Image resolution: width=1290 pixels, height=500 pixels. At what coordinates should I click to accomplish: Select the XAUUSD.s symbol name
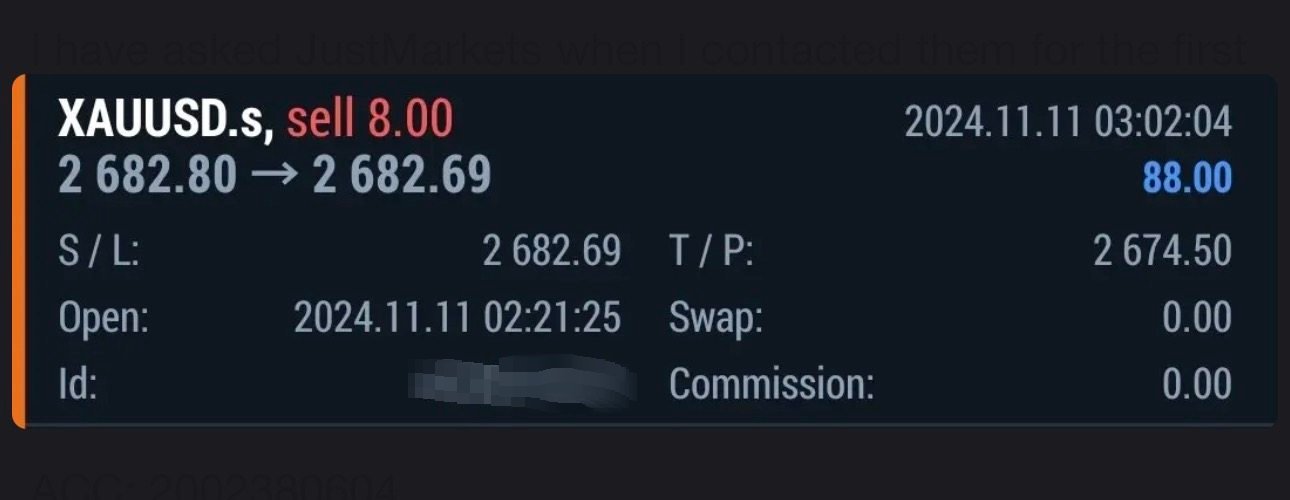click(x=166, y=121)
